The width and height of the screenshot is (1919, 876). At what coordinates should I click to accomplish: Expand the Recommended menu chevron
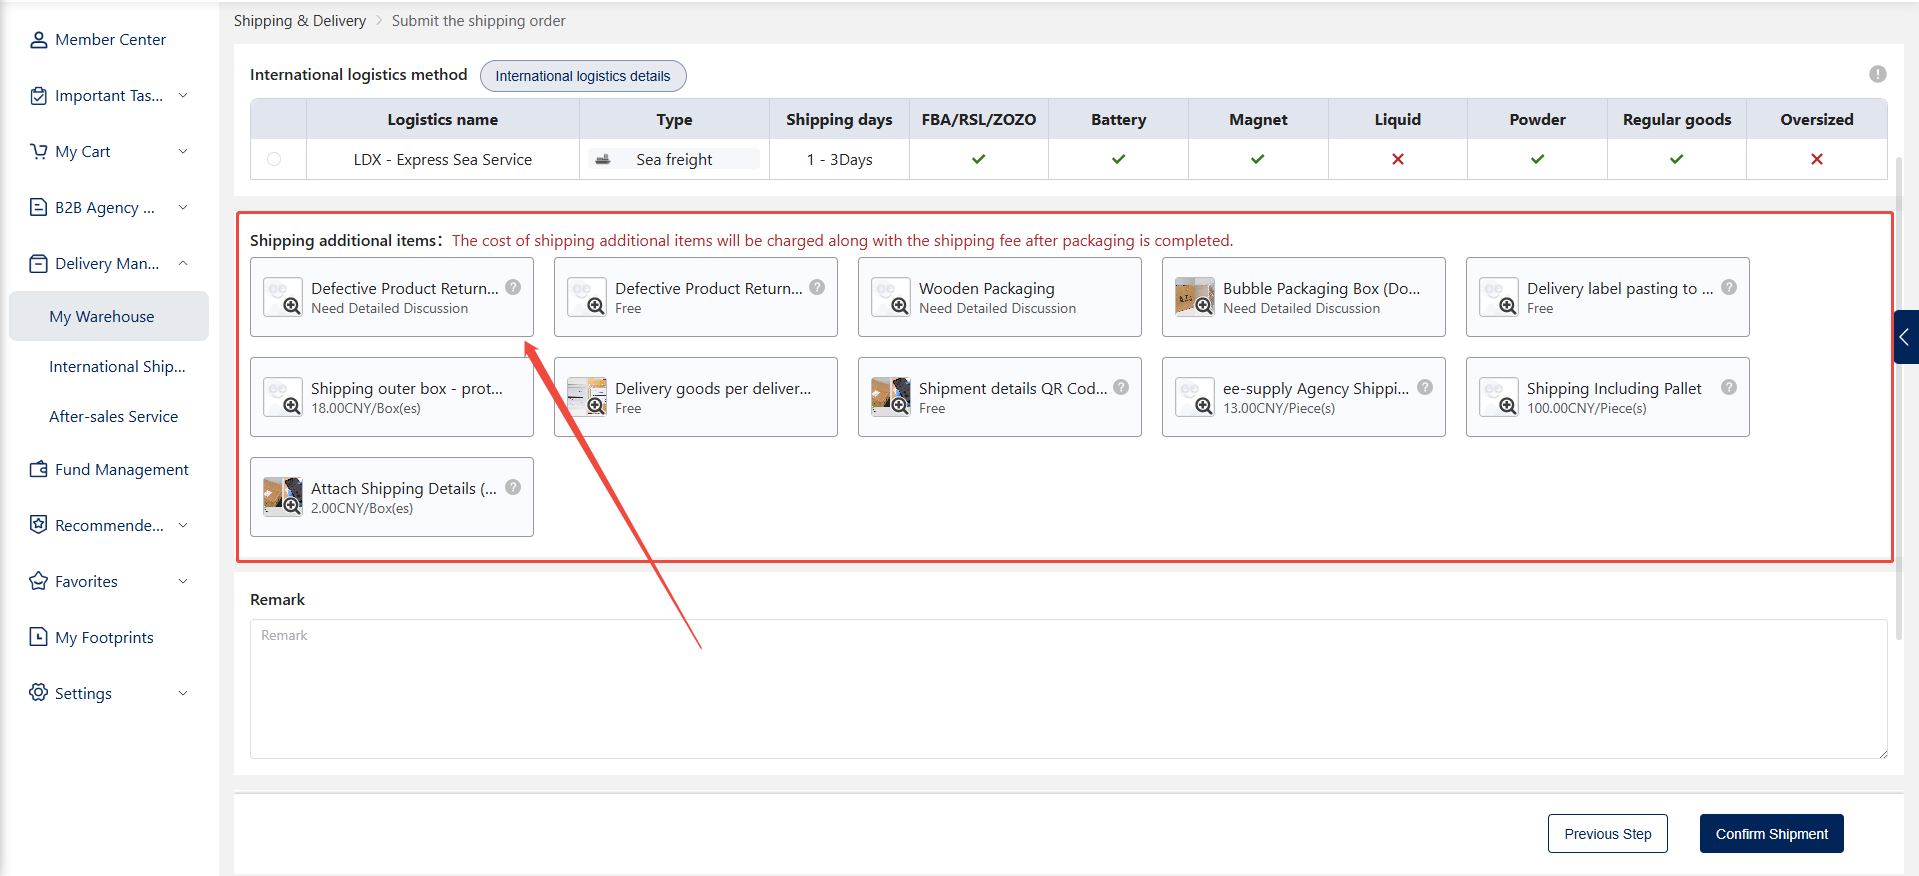[183, 525]
